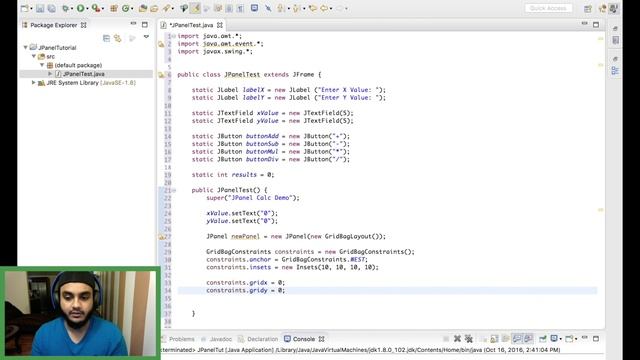Click the Save All toolbar icon
640x360 pixels.
pos(52,8)
